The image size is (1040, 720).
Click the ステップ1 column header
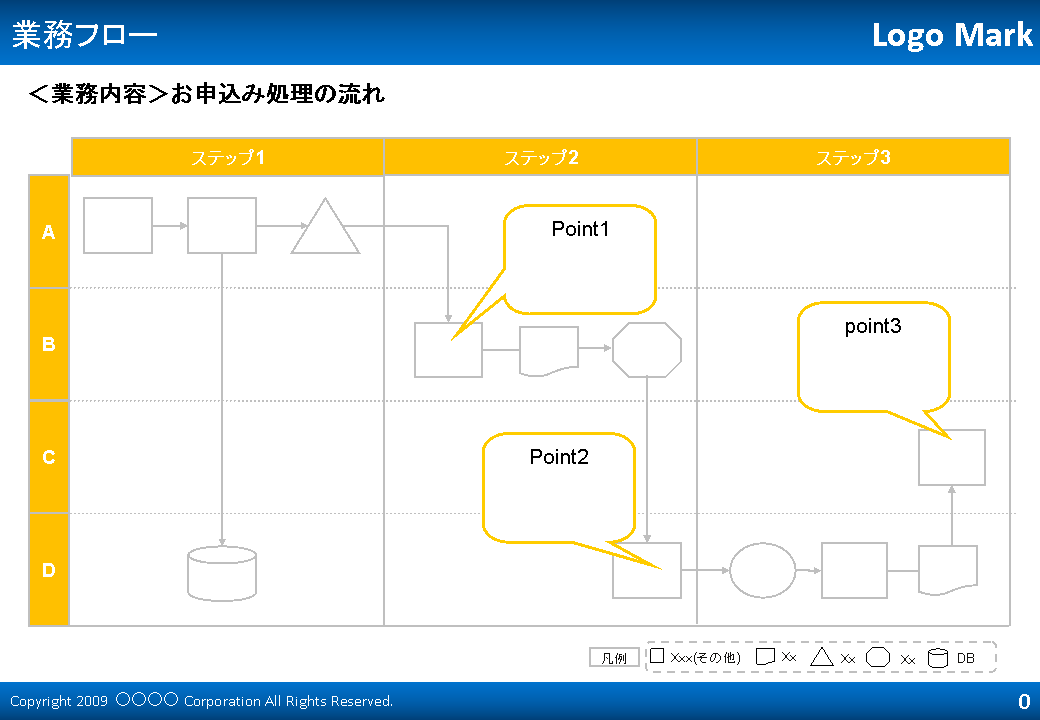click(227, 157)
